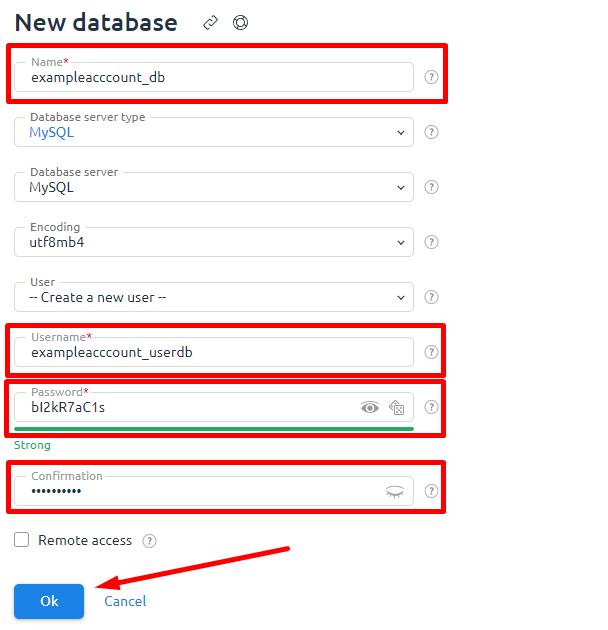Open the Database server type dropdown

[214, 132]
